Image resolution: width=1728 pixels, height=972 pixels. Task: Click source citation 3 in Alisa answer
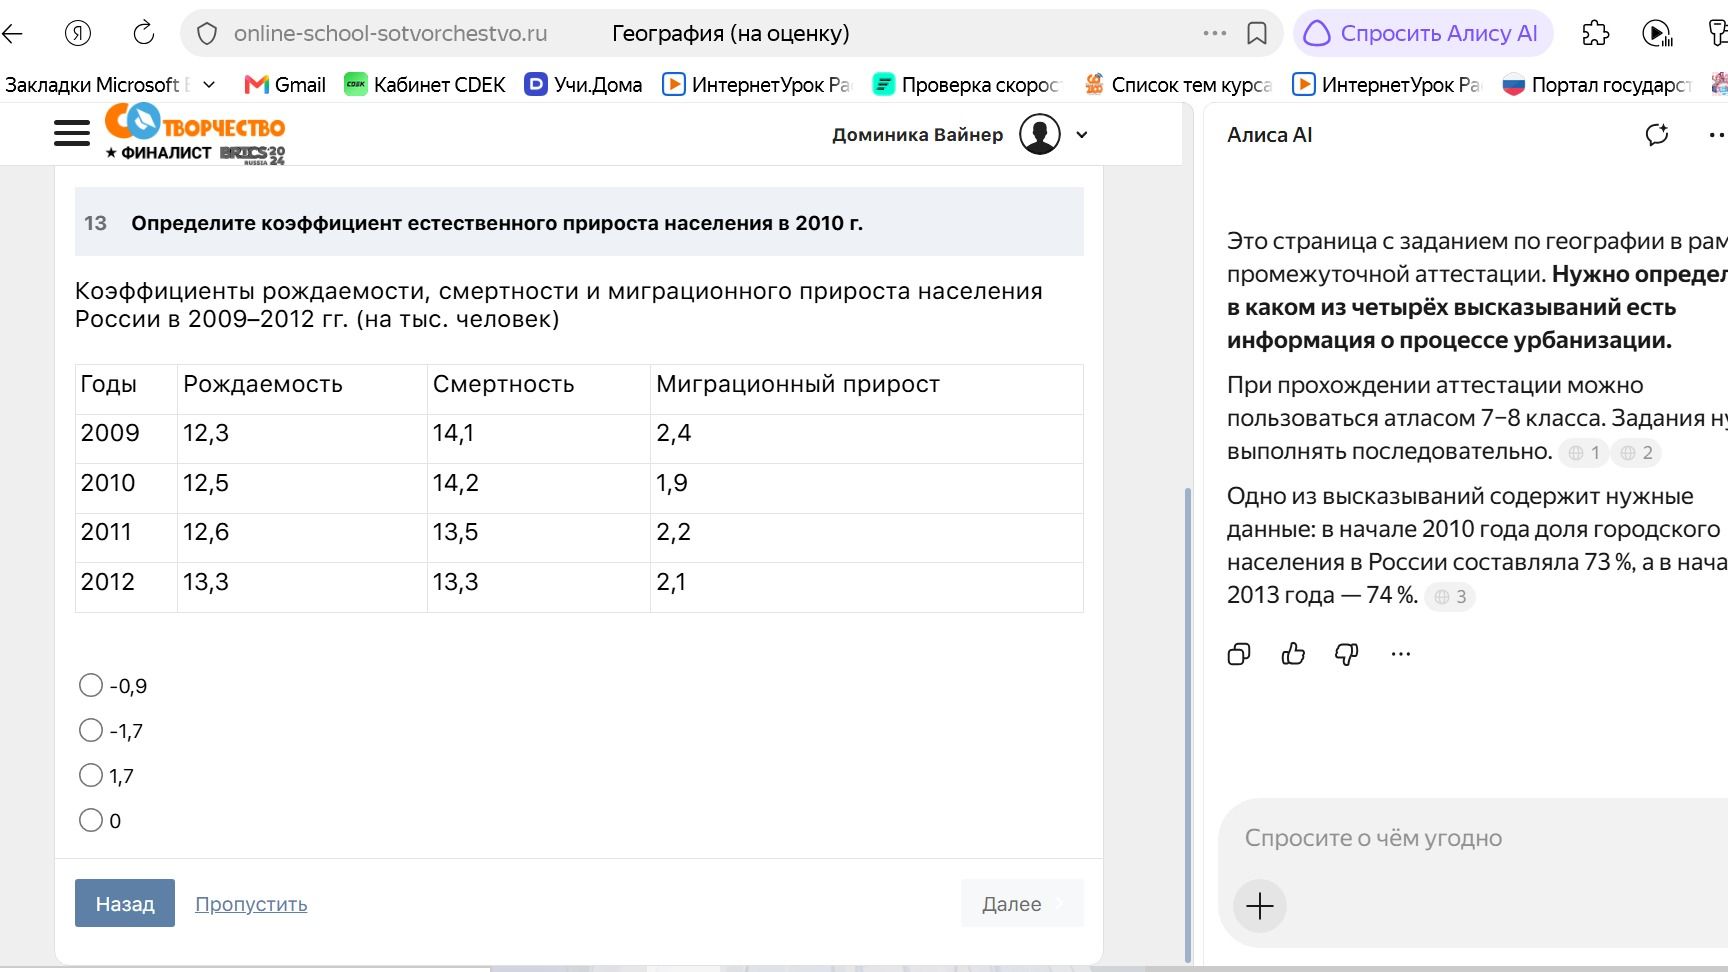click(1450, 597)
